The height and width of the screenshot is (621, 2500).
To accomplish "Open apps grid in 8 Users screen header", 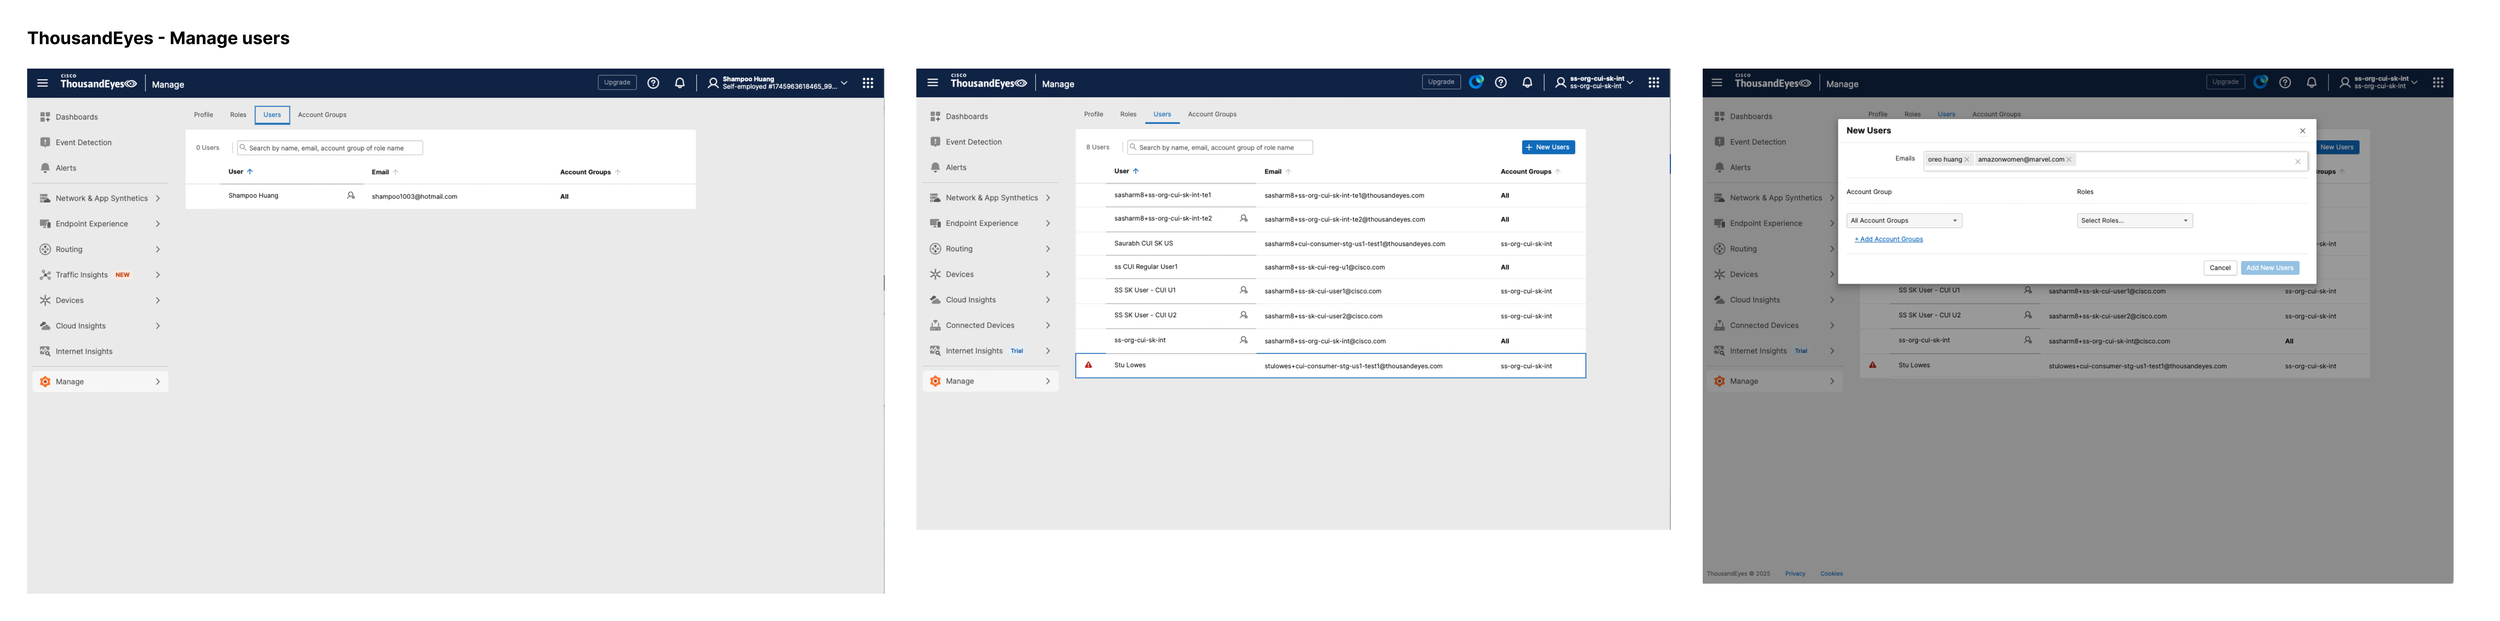I will 1654,83.
